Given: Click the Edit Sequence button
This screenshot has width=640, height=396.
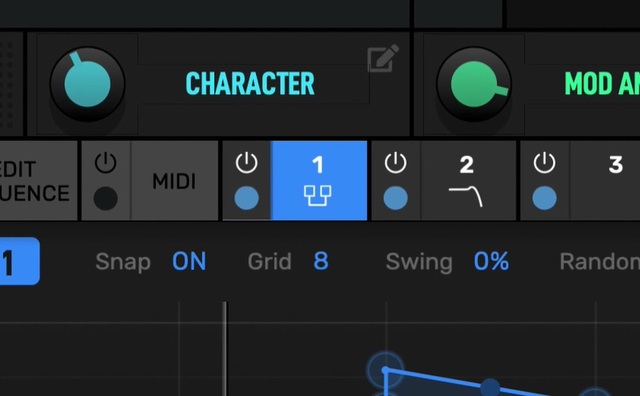Looking at the screenshot, I should click(x=38, y=181).
